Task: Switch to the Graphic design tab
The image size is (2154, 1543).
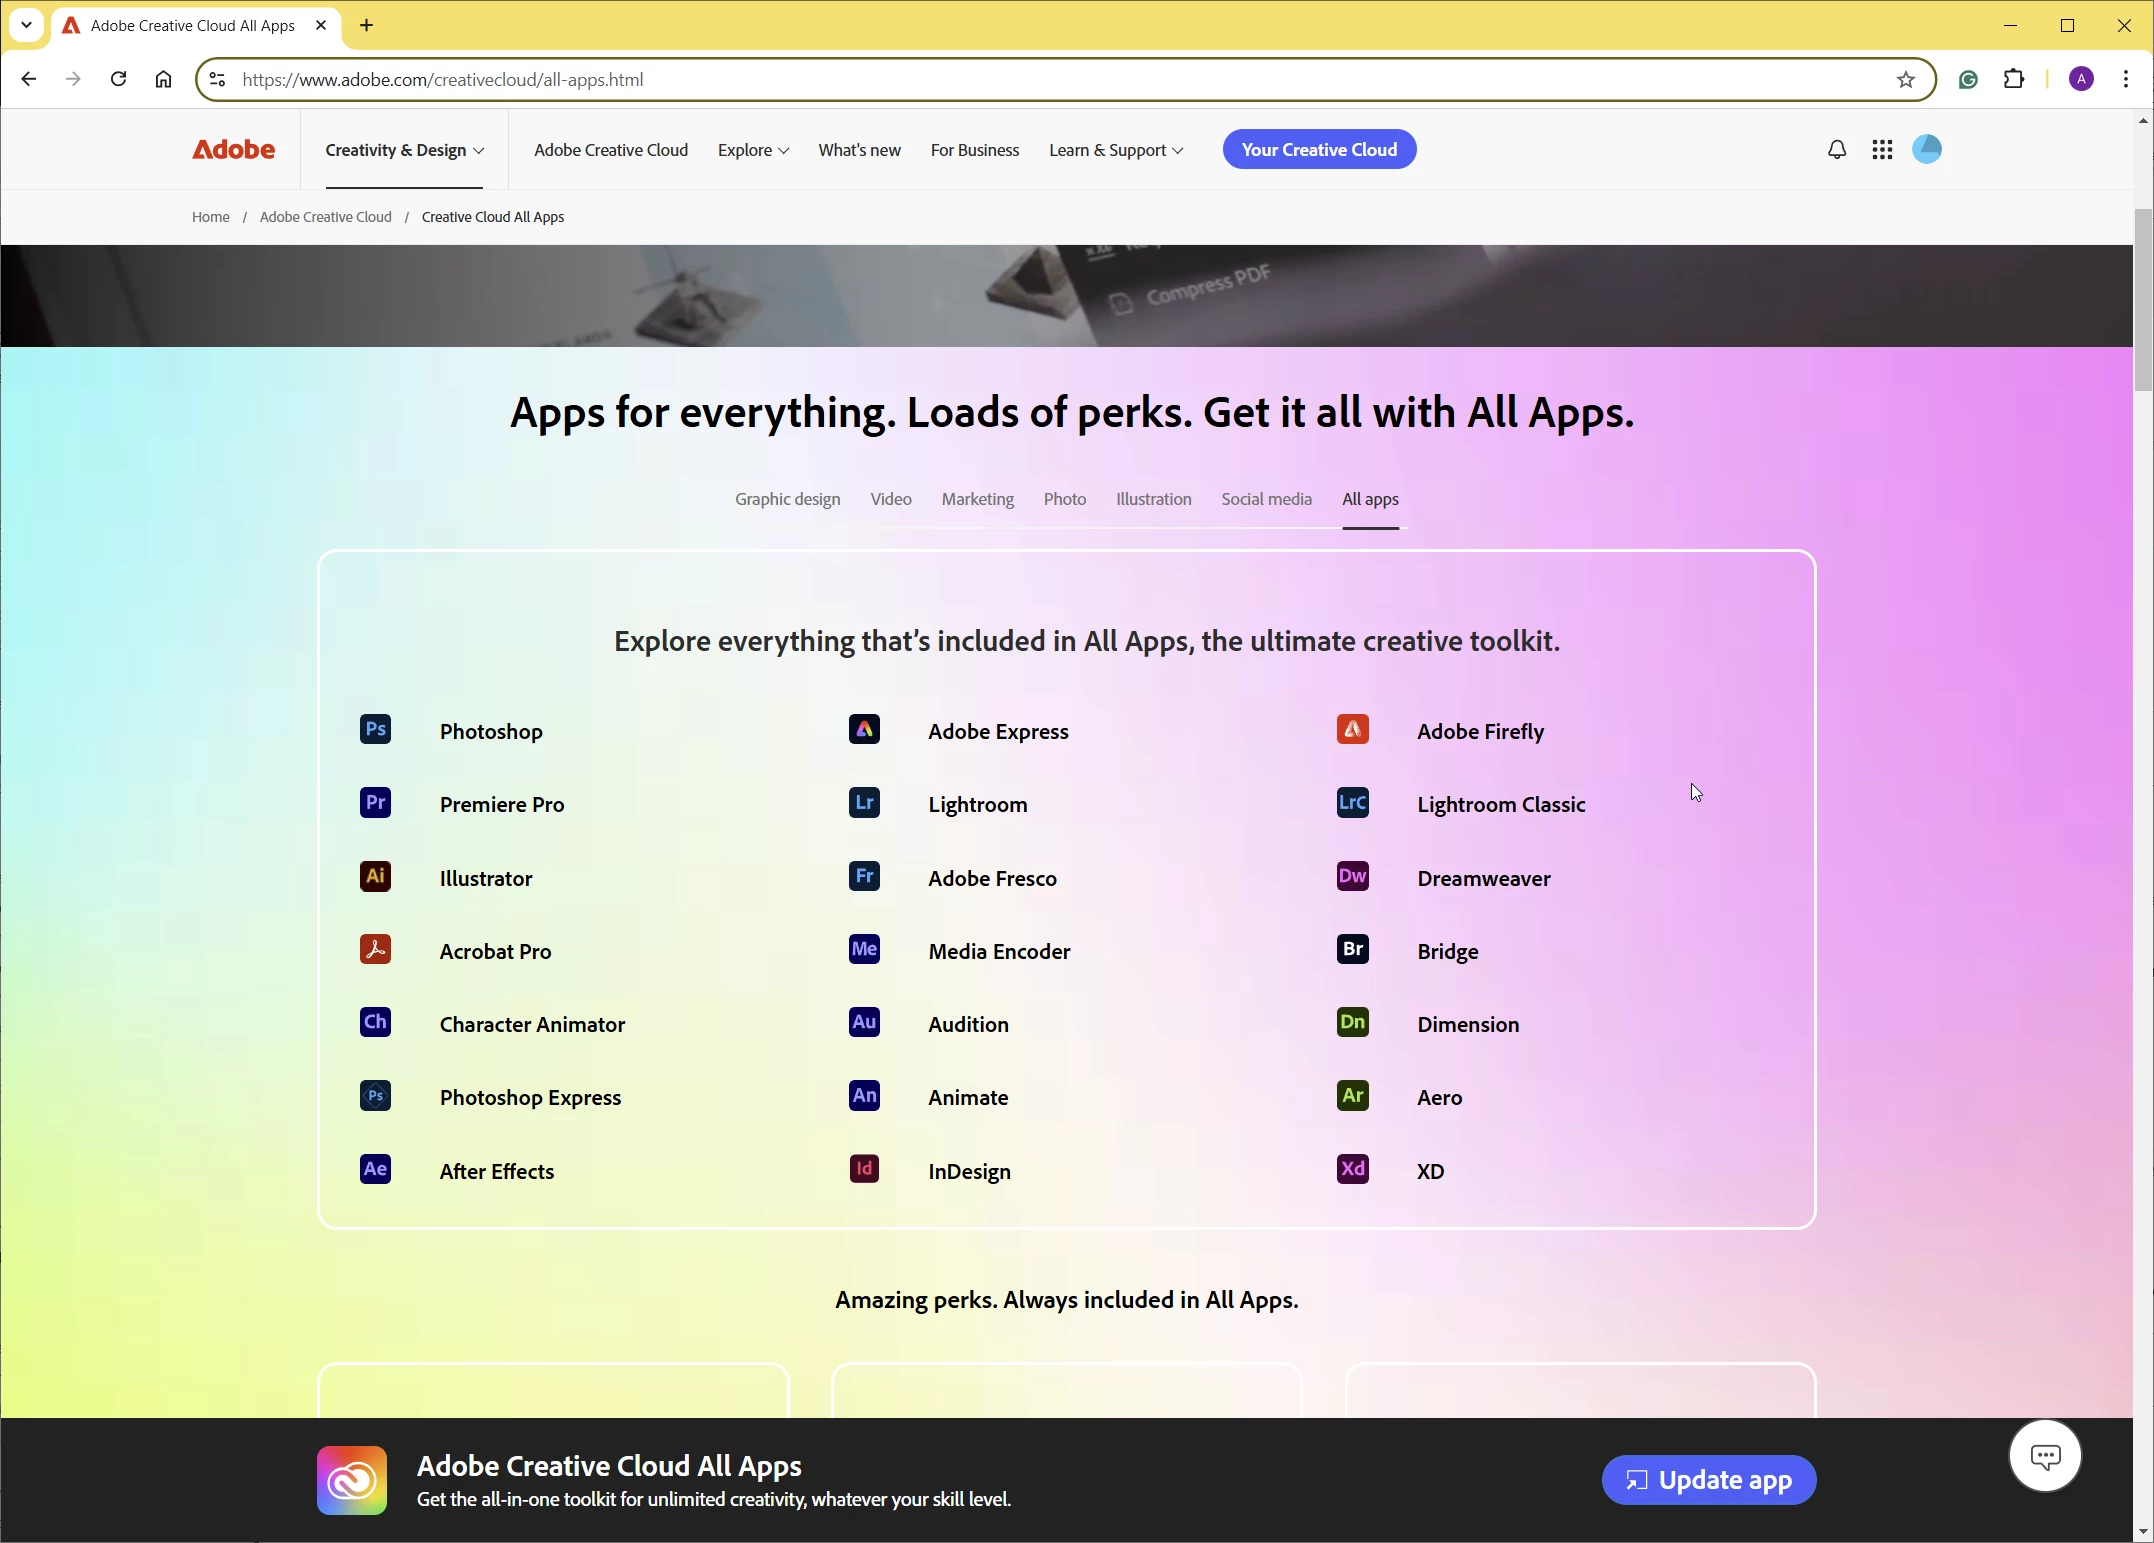Action: [787, 499]
